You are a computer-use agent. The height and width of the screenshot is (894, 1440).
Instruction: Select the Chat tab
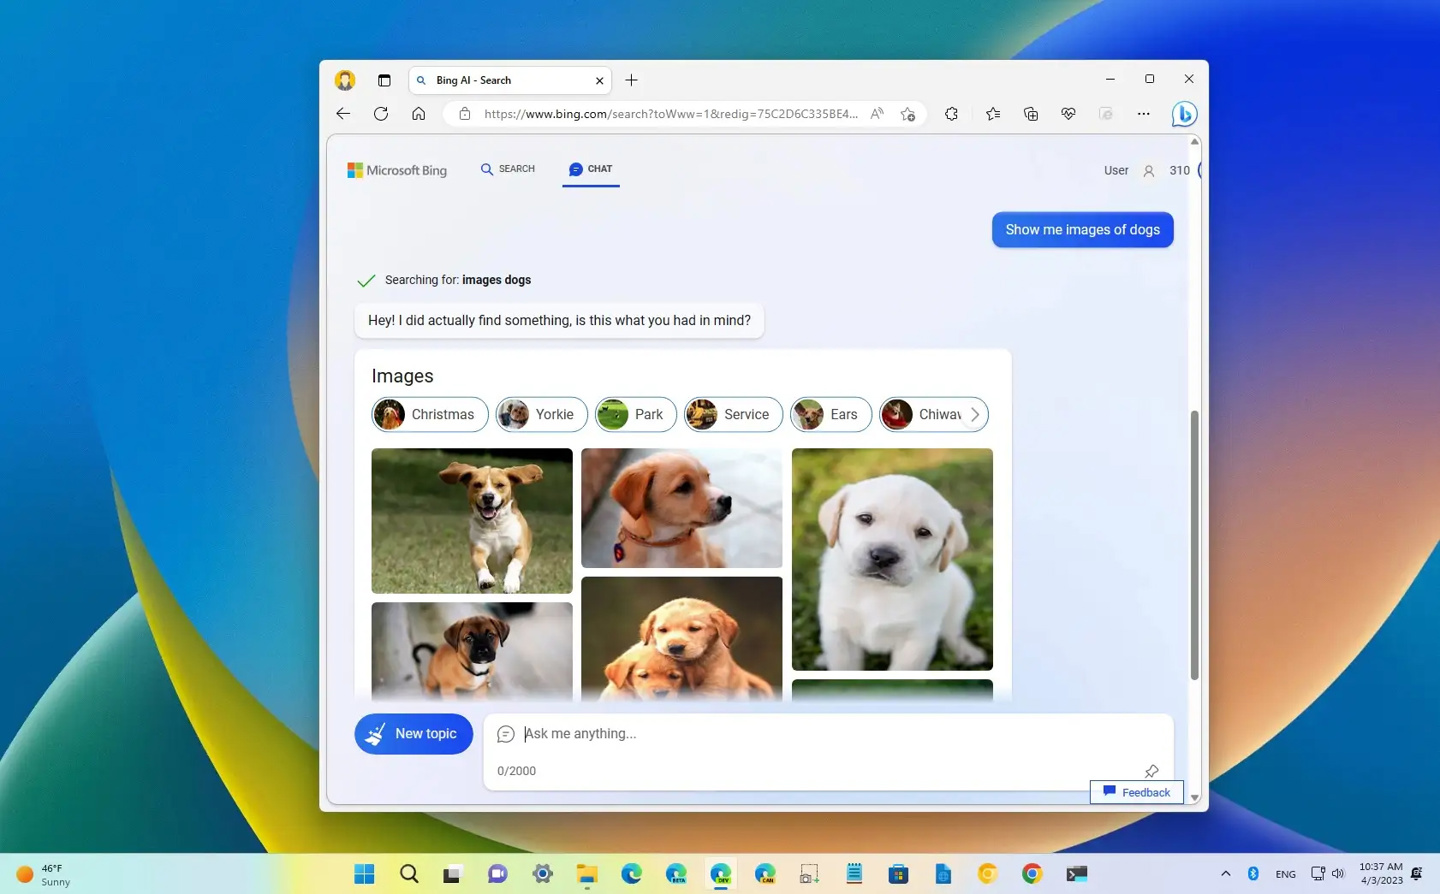point(590,169)
